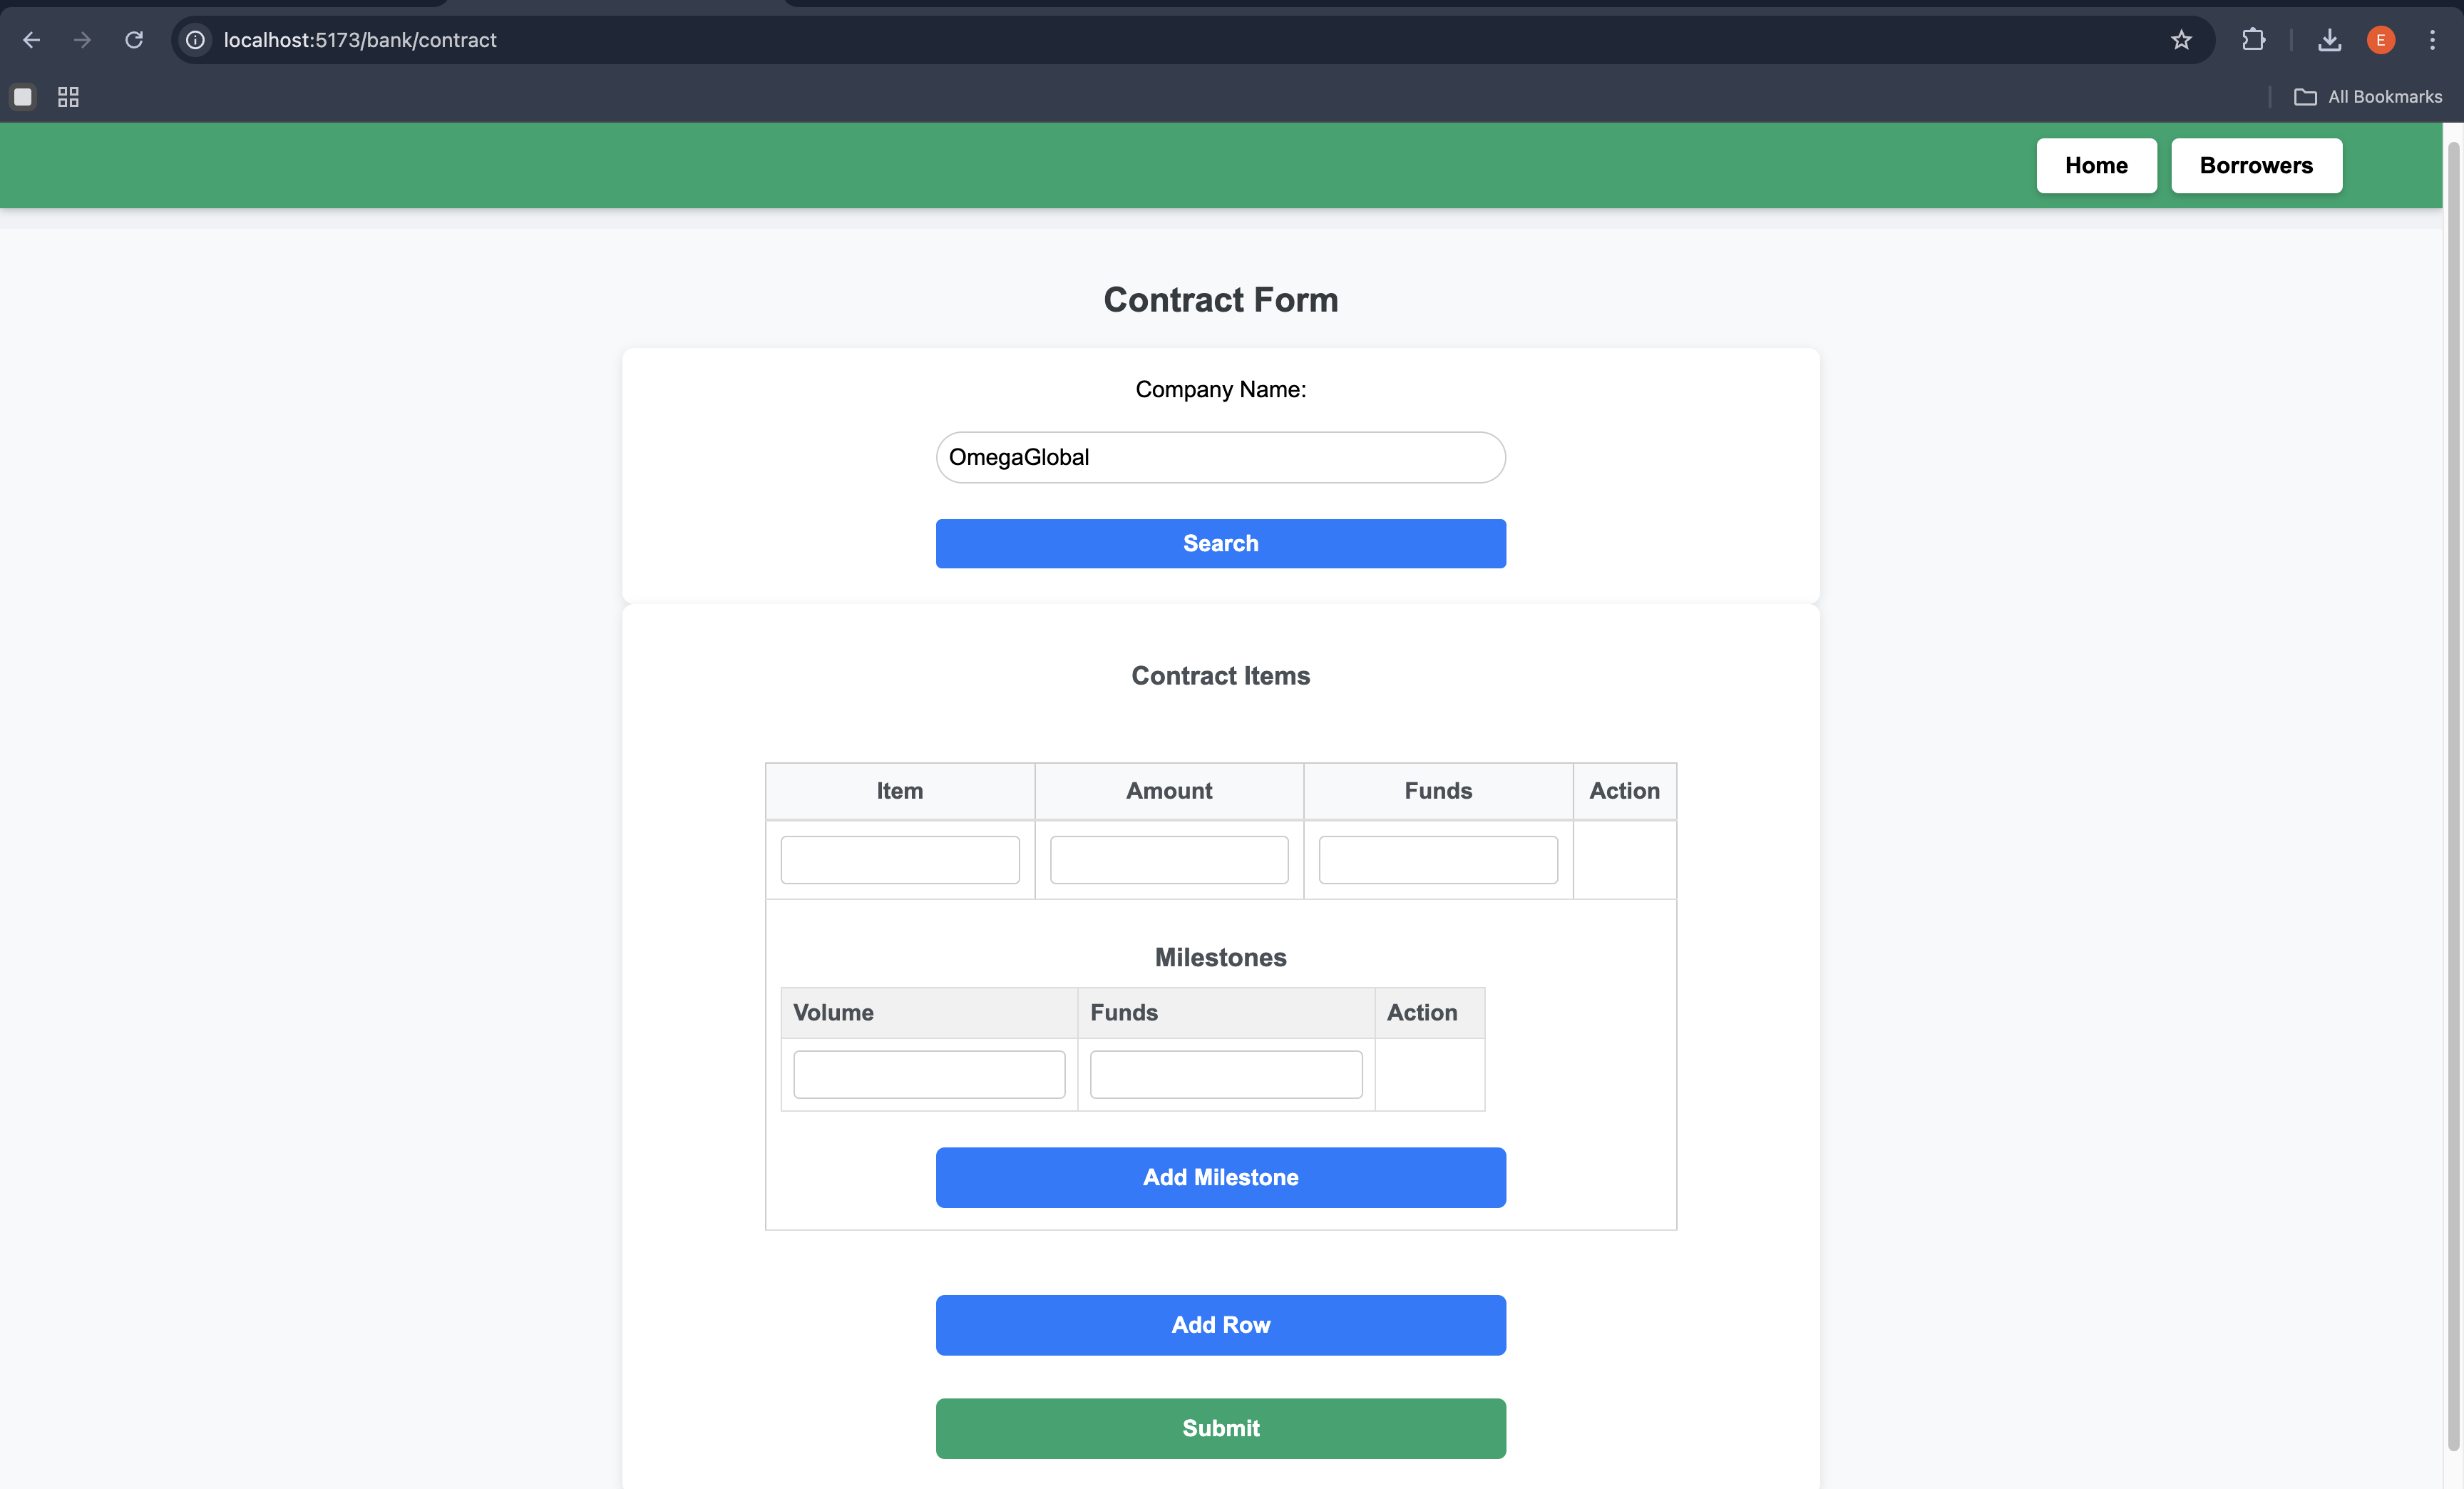
Task: Focus the Company Name input field
Action: [1220, 457]
